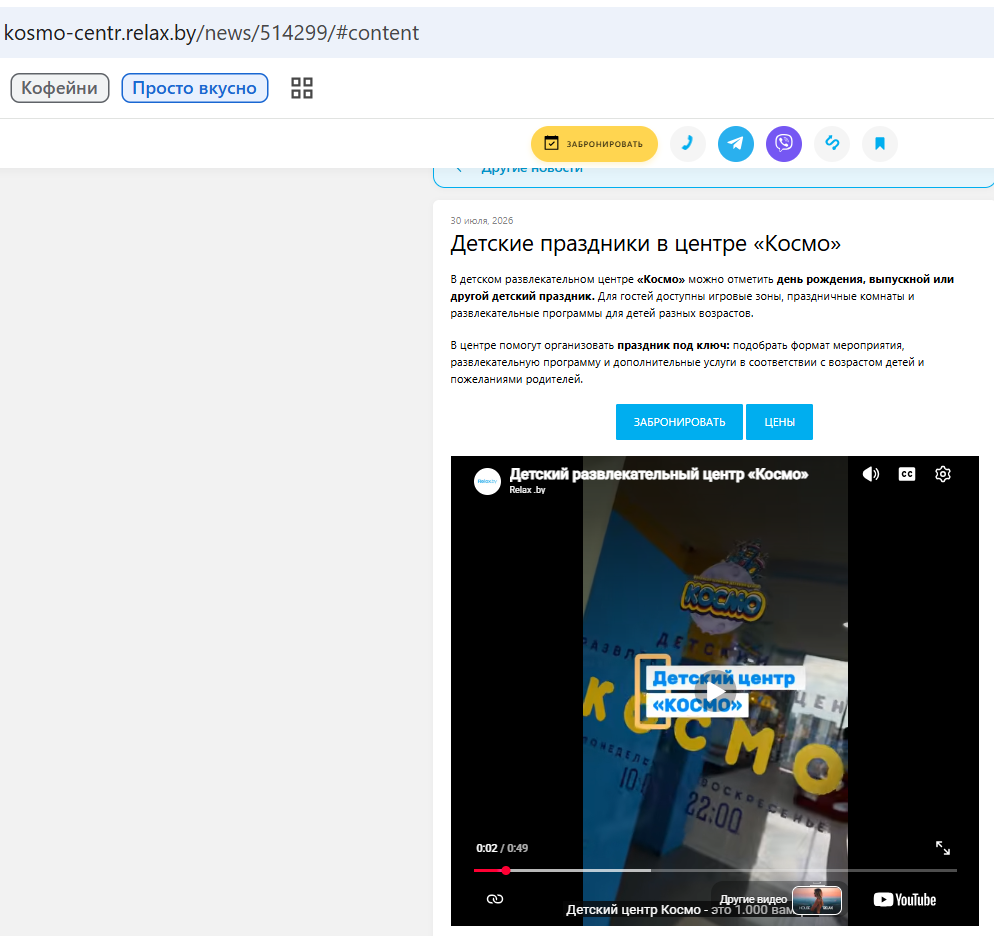Open video on YouTube via logo
The width and height of the screenshot is (994, 936).
point(905,900)
